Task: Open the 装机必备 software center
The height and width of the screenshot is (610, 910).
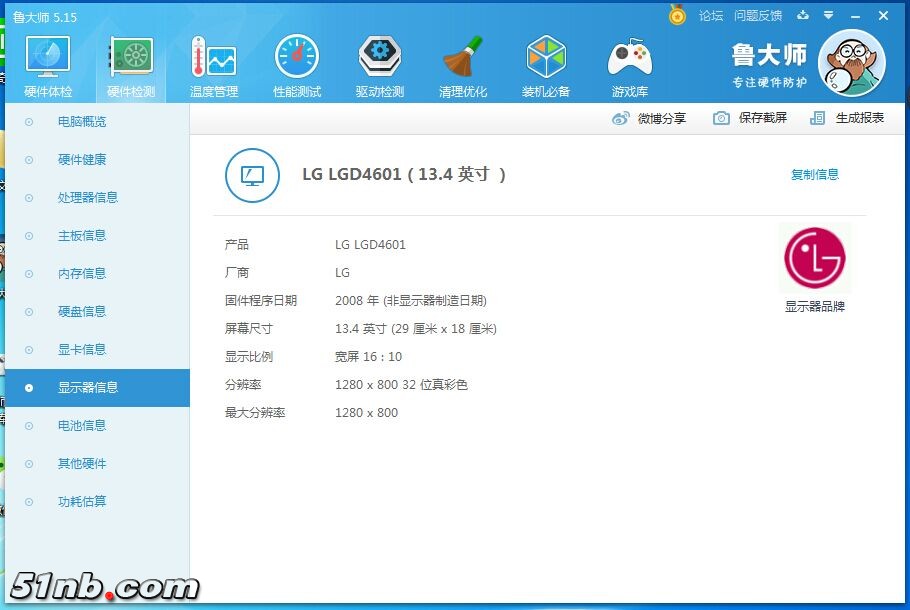Action: 546,63
